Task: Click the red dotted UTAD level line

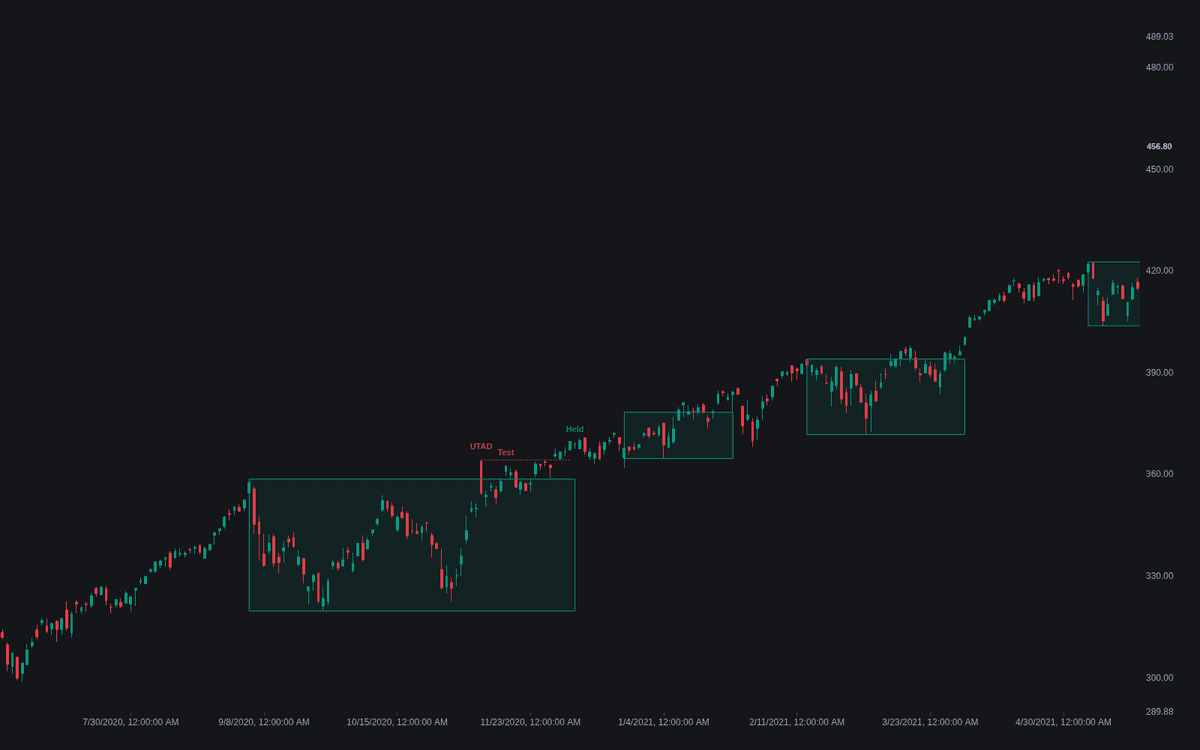Action: 525,460
